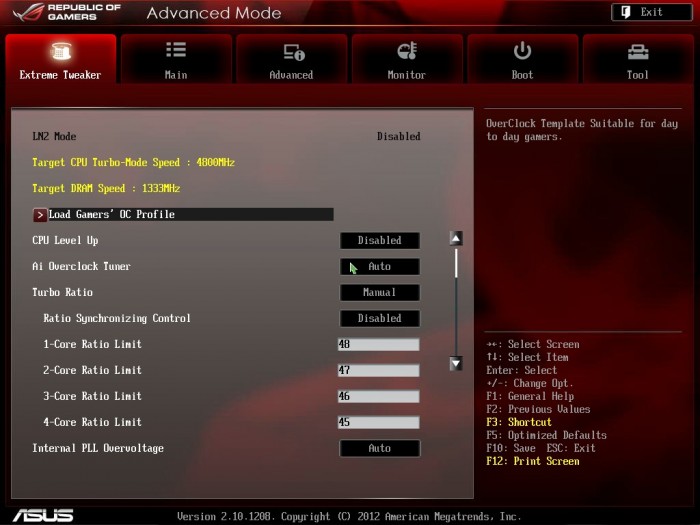
Task: Click the Exit door icon
Action: tap(626, 12)
